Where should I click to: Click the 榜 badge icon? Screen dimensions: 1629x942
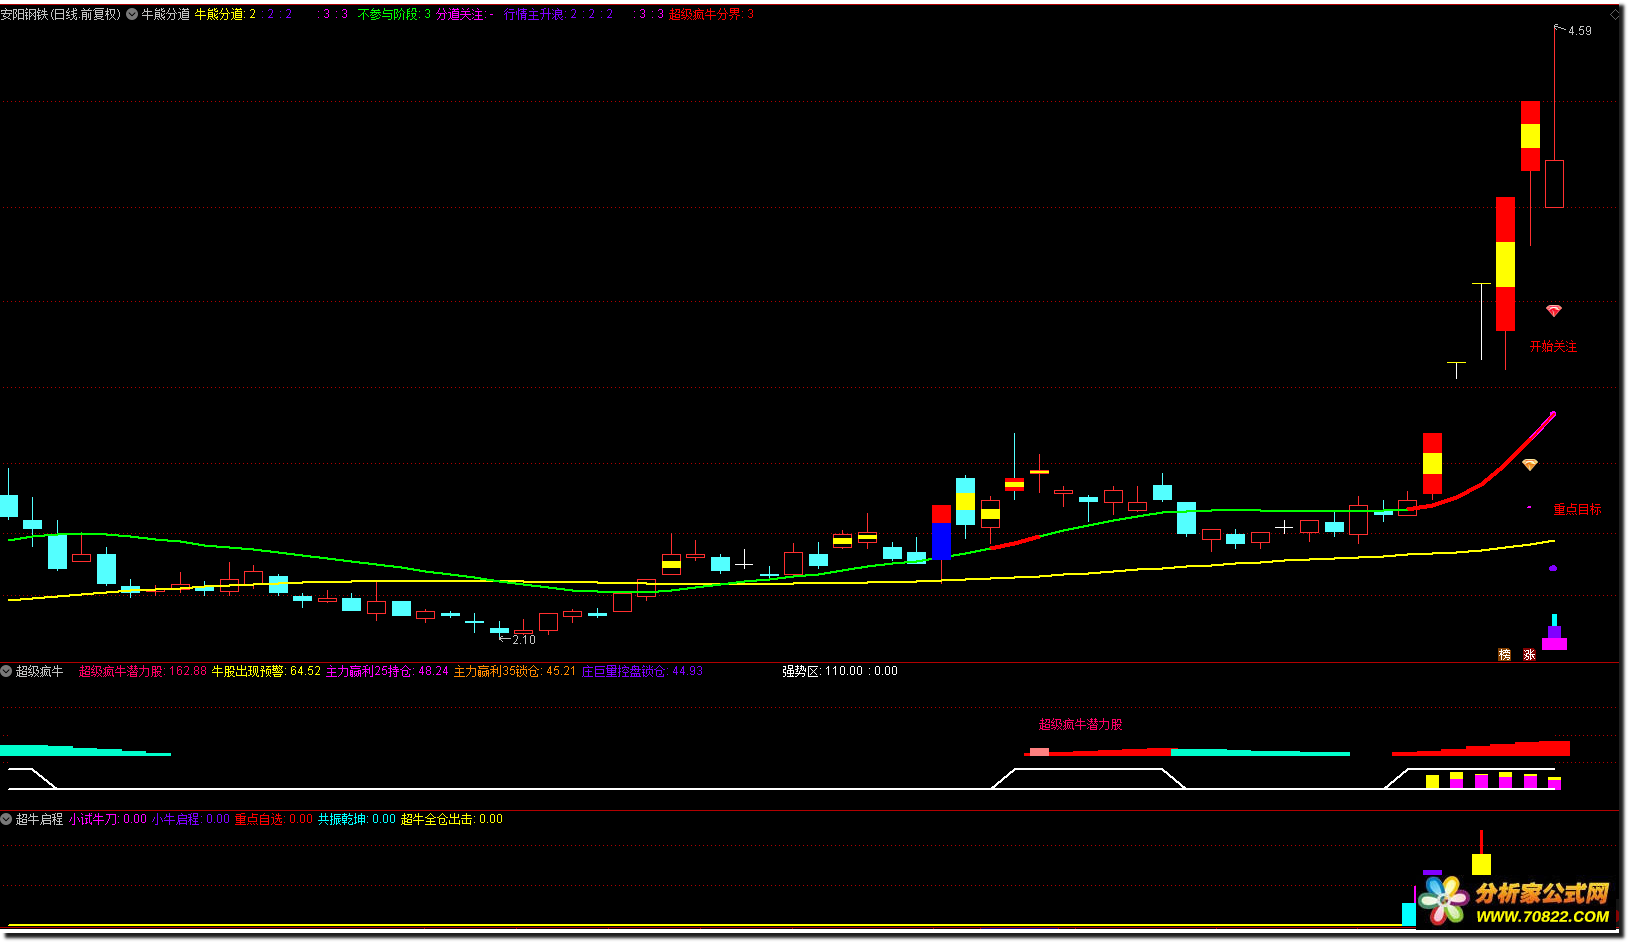(x=1505, y=654)
